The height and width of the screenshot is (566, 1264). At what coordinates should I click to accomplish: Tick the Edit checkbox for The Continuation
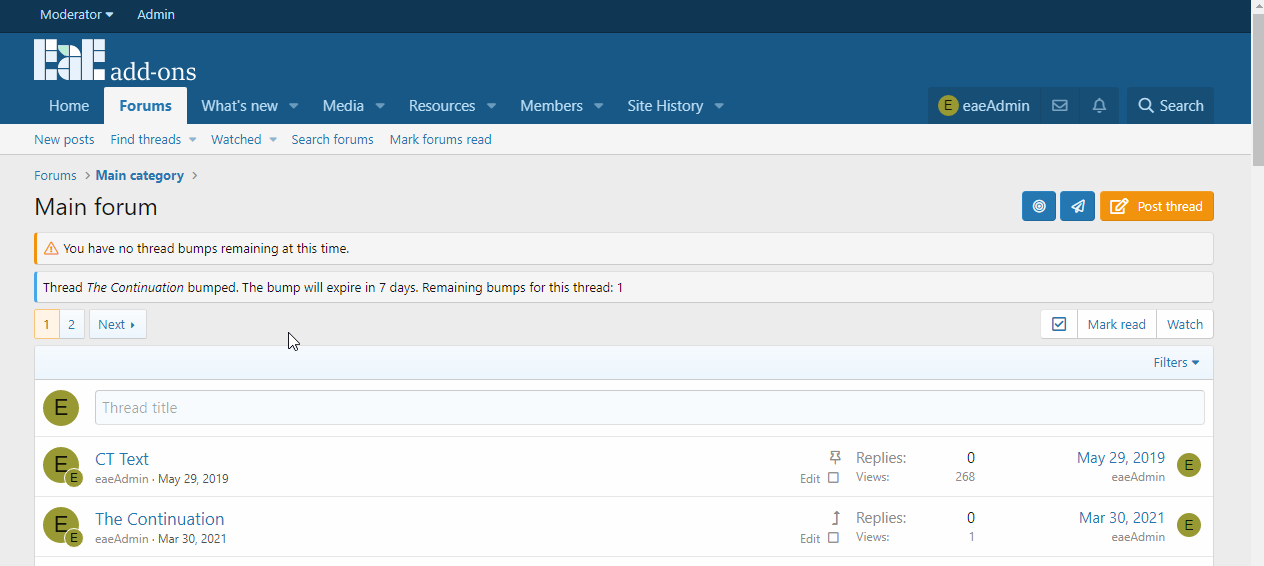click(834, 538)
